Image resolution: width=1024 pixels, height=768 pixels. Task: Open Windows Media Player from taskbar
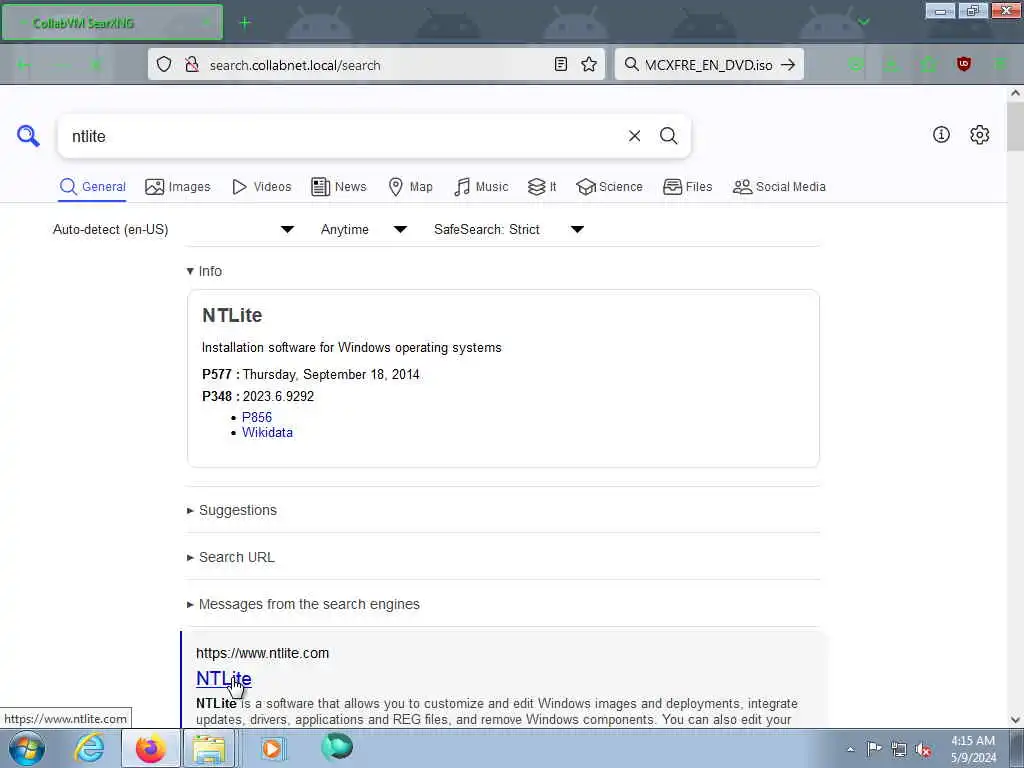(272, 748)
